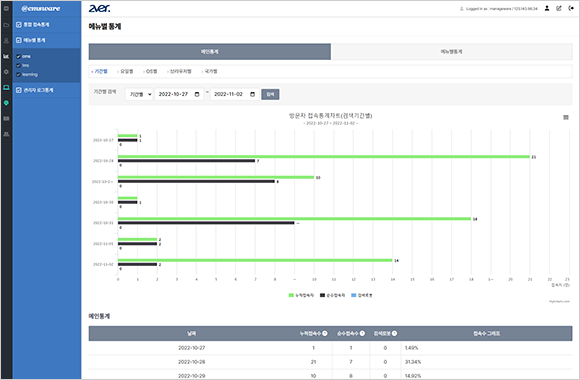Open calendar picker for 2022-11-02 end date
The image size is (580, 380).
click(x=253, y=94)
